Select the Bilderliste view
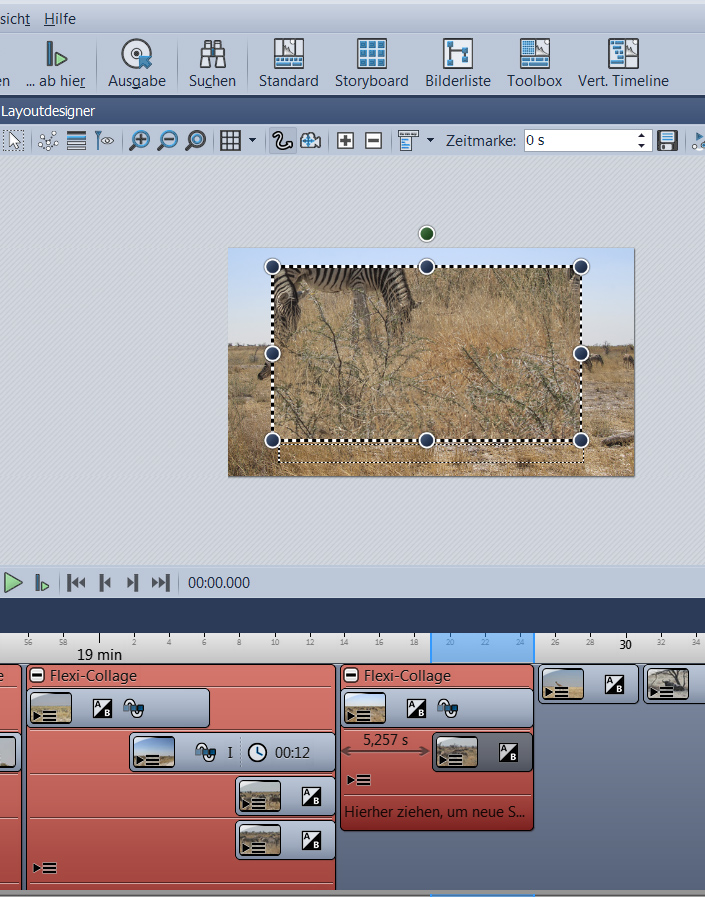Screen dimensions: 705x897 pyautogui.click(x=458, y=62)
